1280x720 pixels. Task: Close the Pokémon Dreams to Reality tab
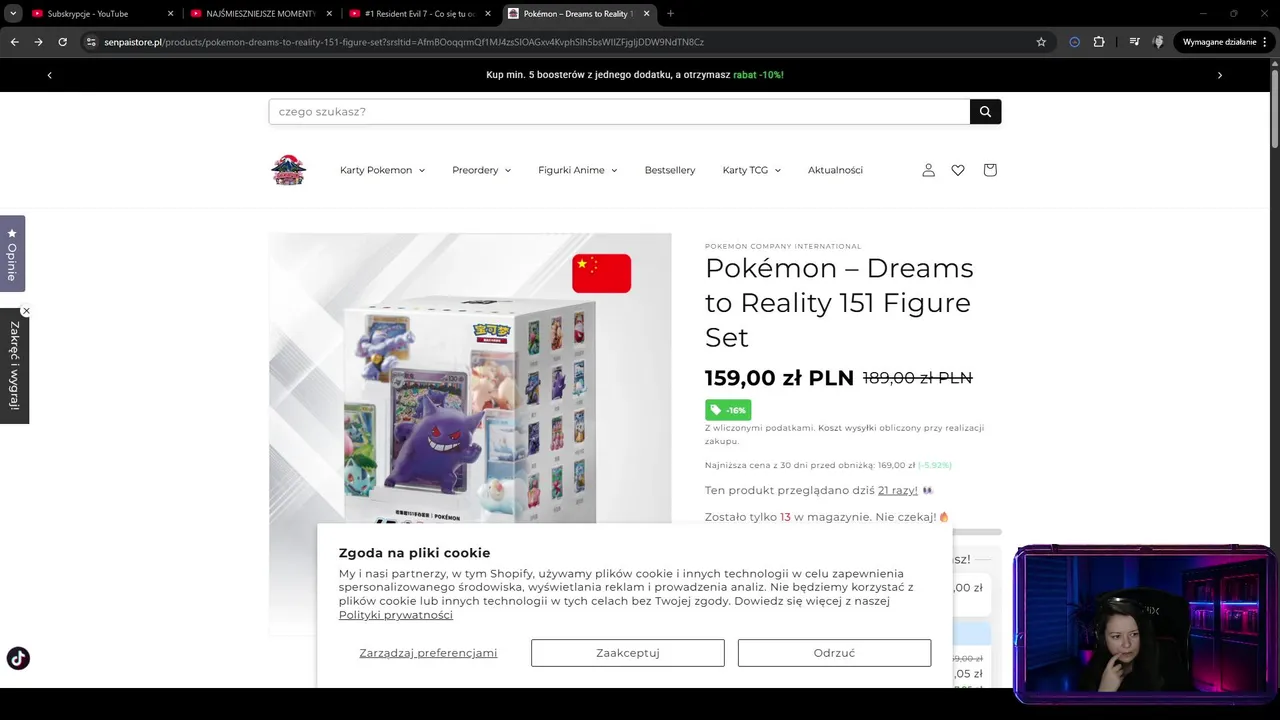coord(646,14)
